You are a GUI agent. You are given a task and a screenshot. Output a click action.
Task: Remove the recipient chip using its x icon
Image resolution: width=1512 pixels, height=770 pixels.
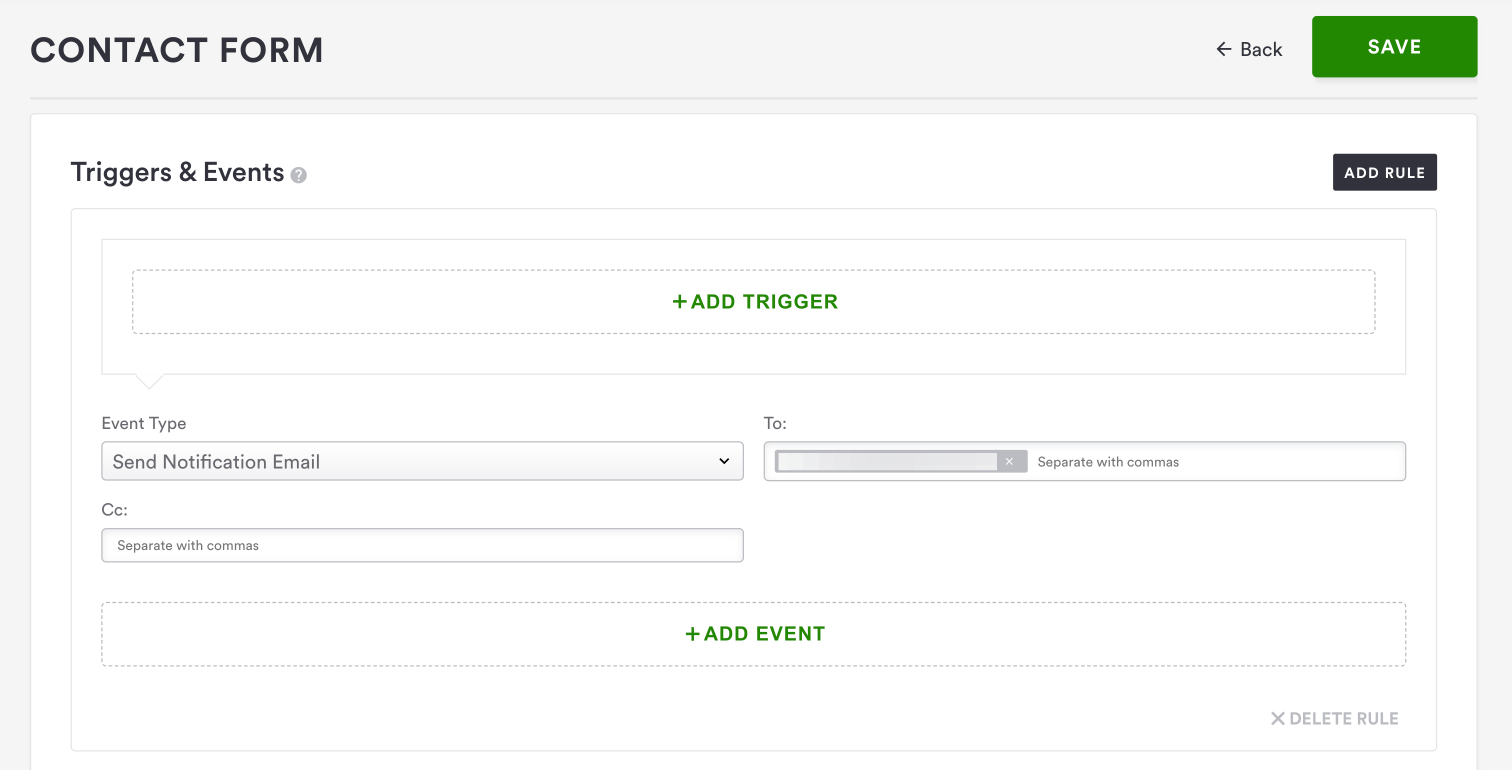click(x=1009, y=461)
